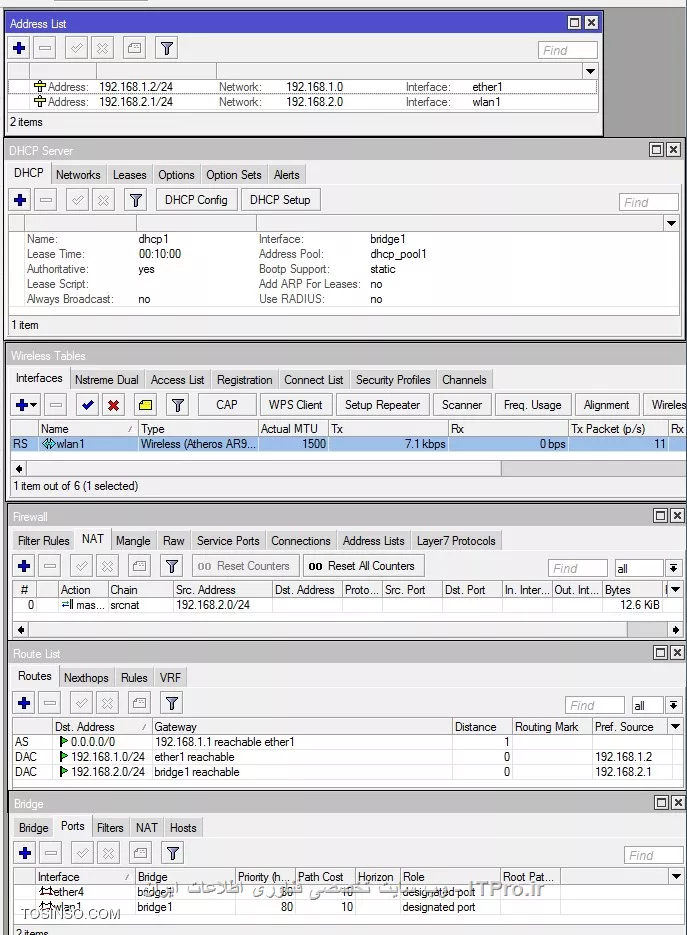Switch to Route List Nexthops tab
The width and height of the screenshot is (687, 935).
click(86, 678)
